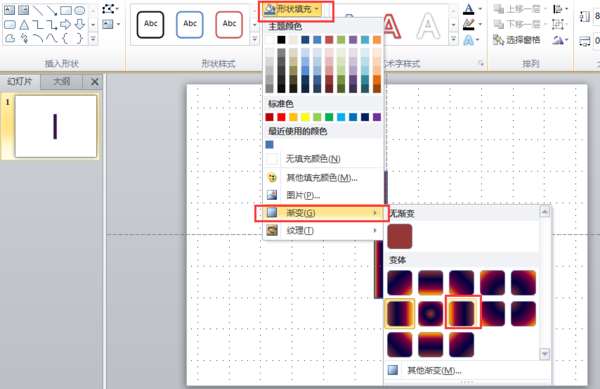This screenshot has height=389, width=600.
Task: Apply the red outlined Abc shape style
Action: click(x=229, y=24)
